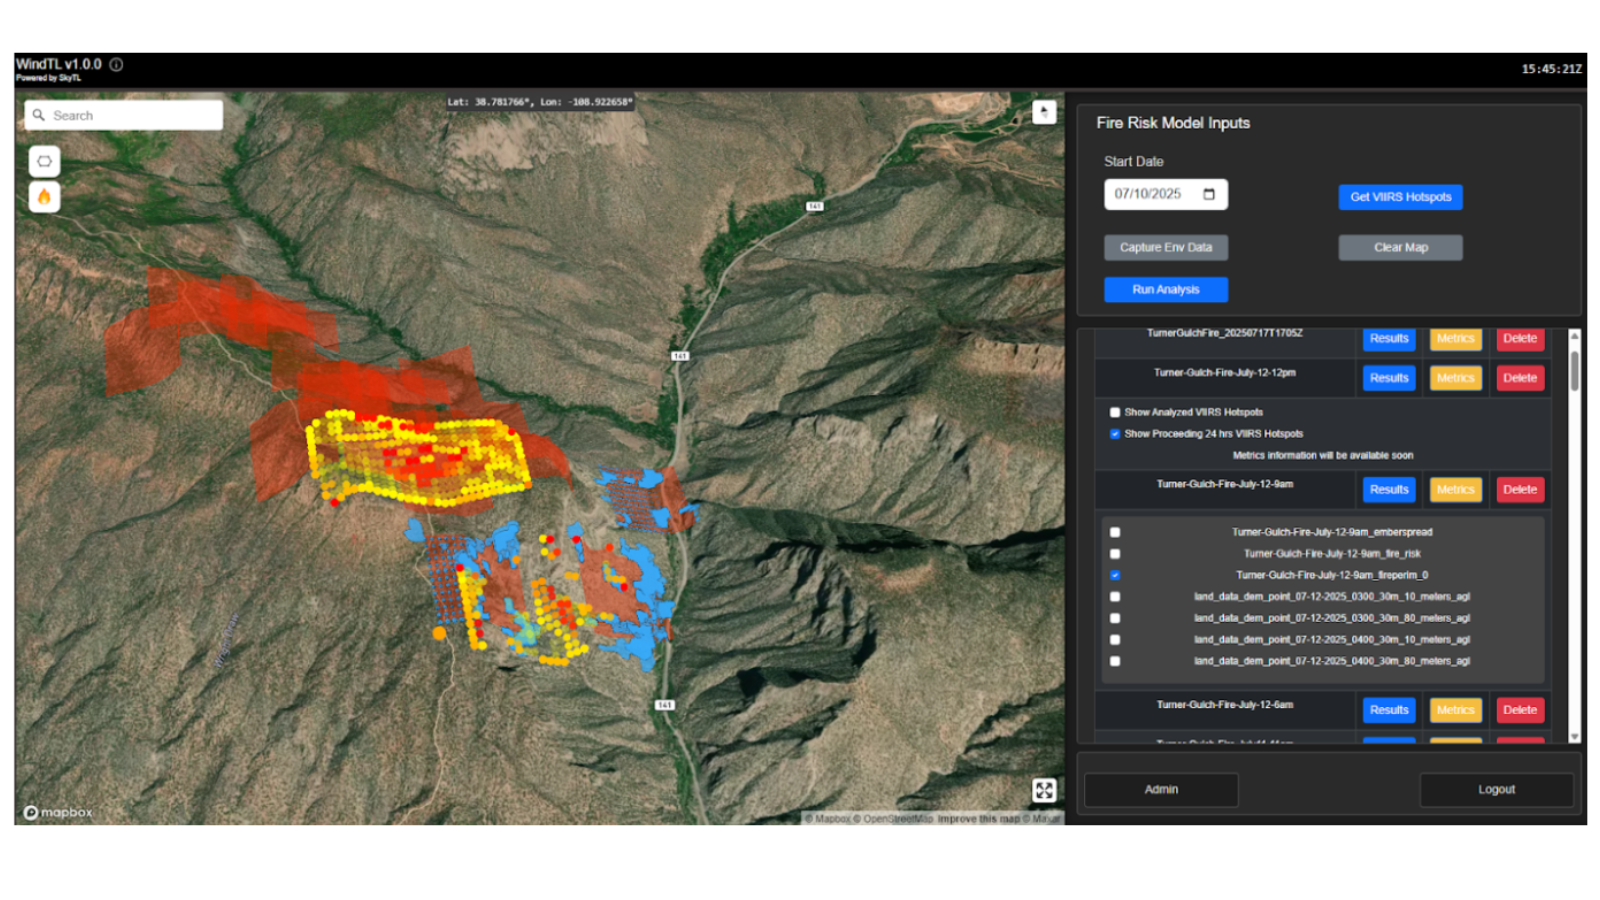Enable 0300_30m_80_meters_agl land data layer
The width and height of the screenshot is (1600, 900).
point(1115,618)
